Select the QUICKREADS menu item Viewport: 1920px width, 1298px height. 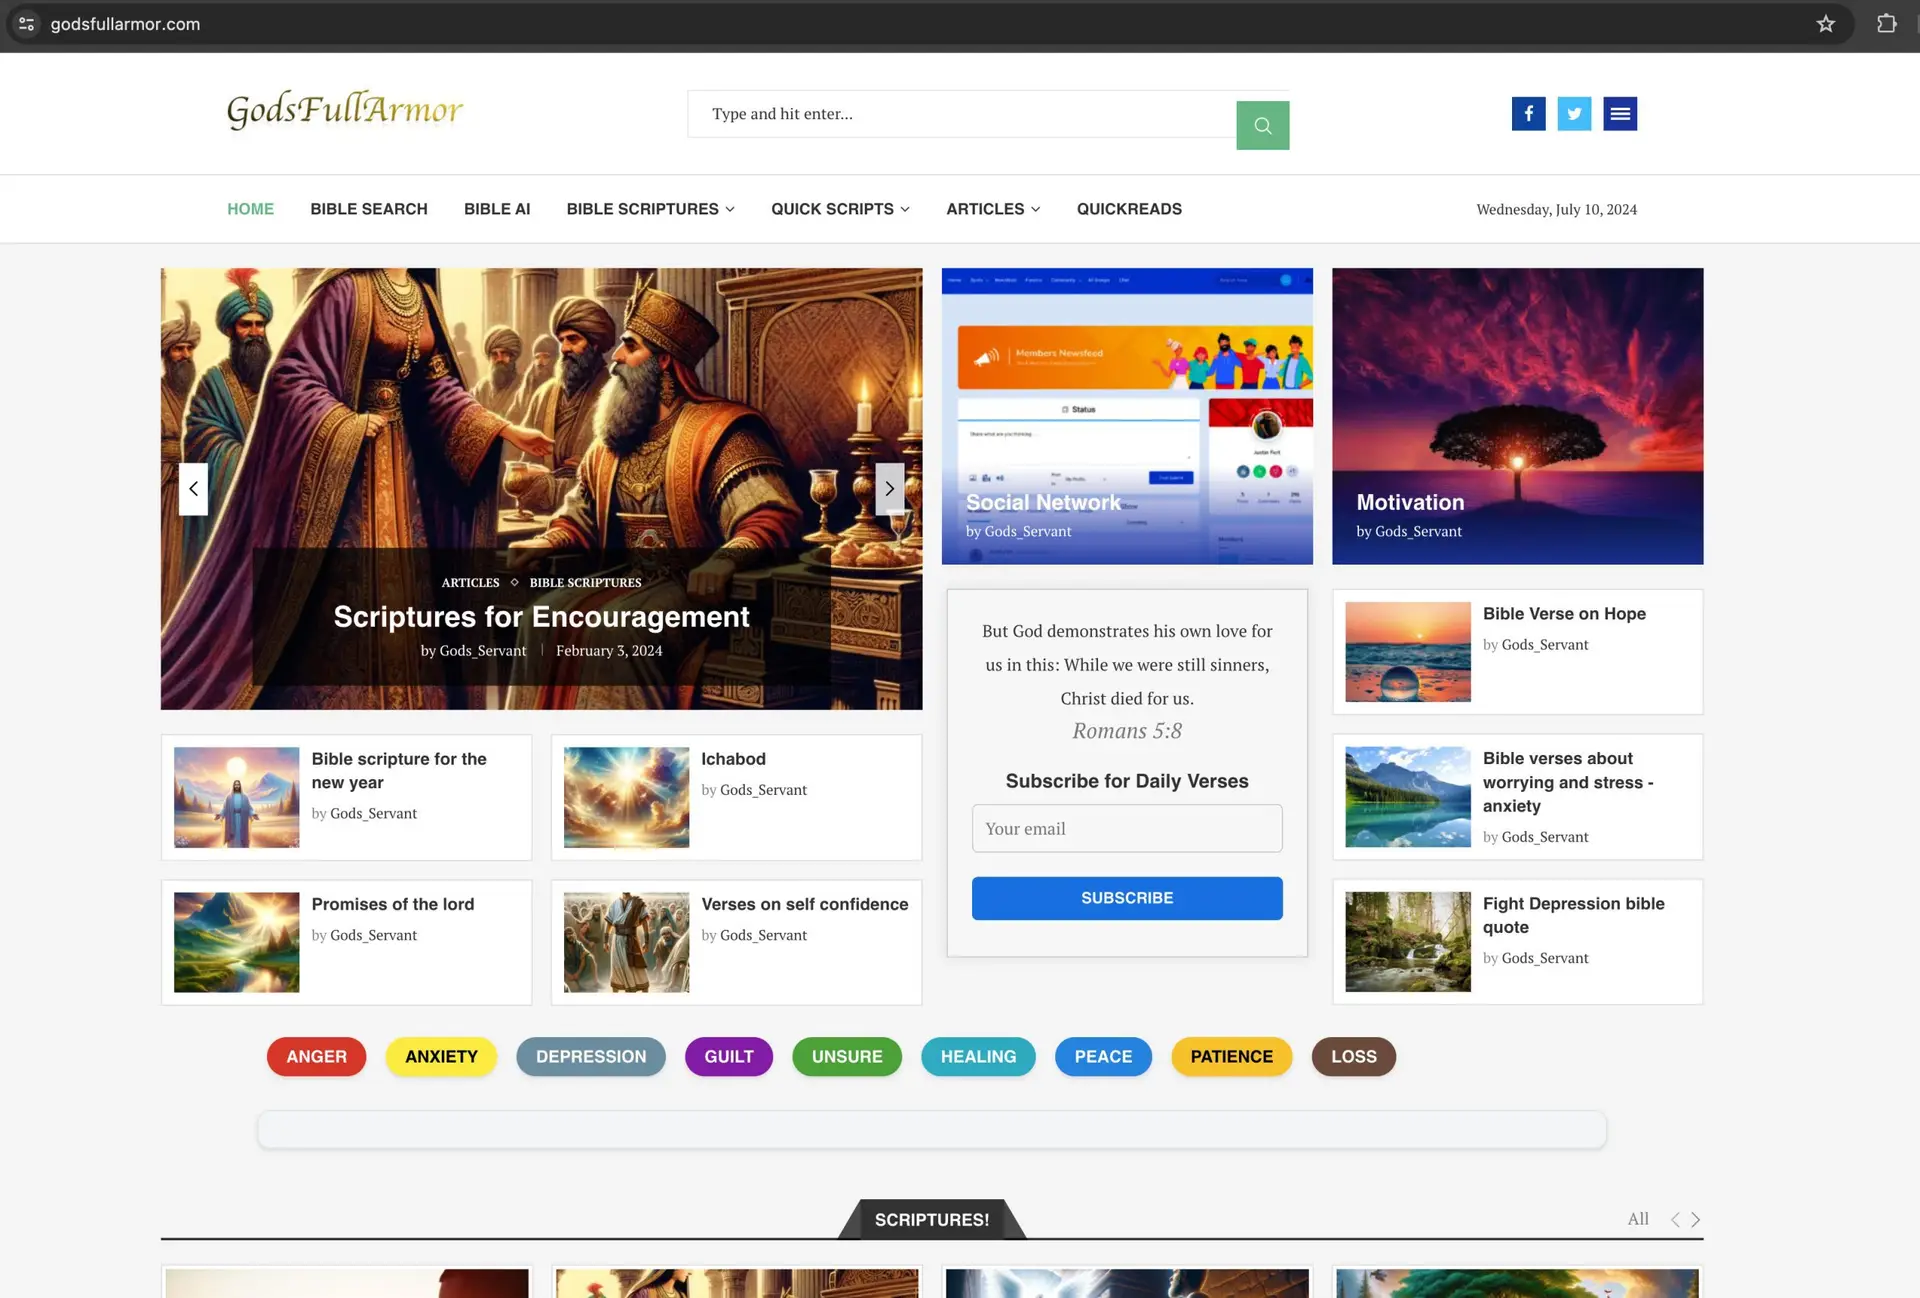1129,207
